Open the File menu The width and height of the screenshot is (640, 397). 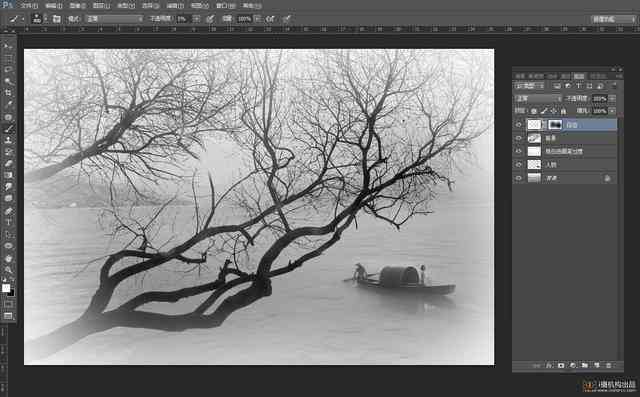coord(29,6)
